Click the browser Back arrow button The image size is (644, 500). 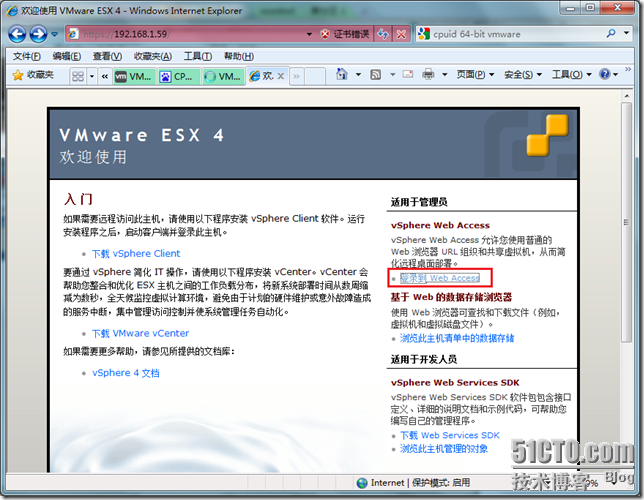pyautogui.click(x=17, y=34)
